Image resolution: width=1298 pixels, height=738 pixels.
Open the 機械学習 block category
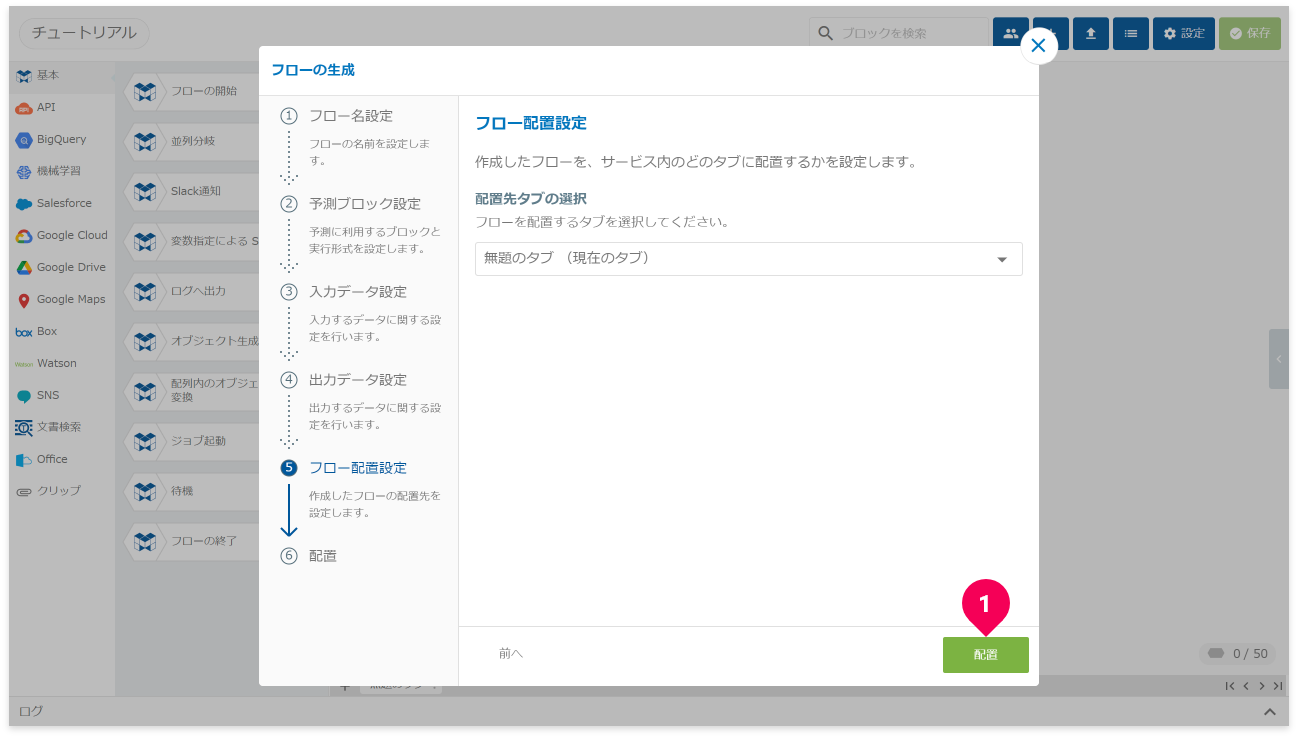62,171
